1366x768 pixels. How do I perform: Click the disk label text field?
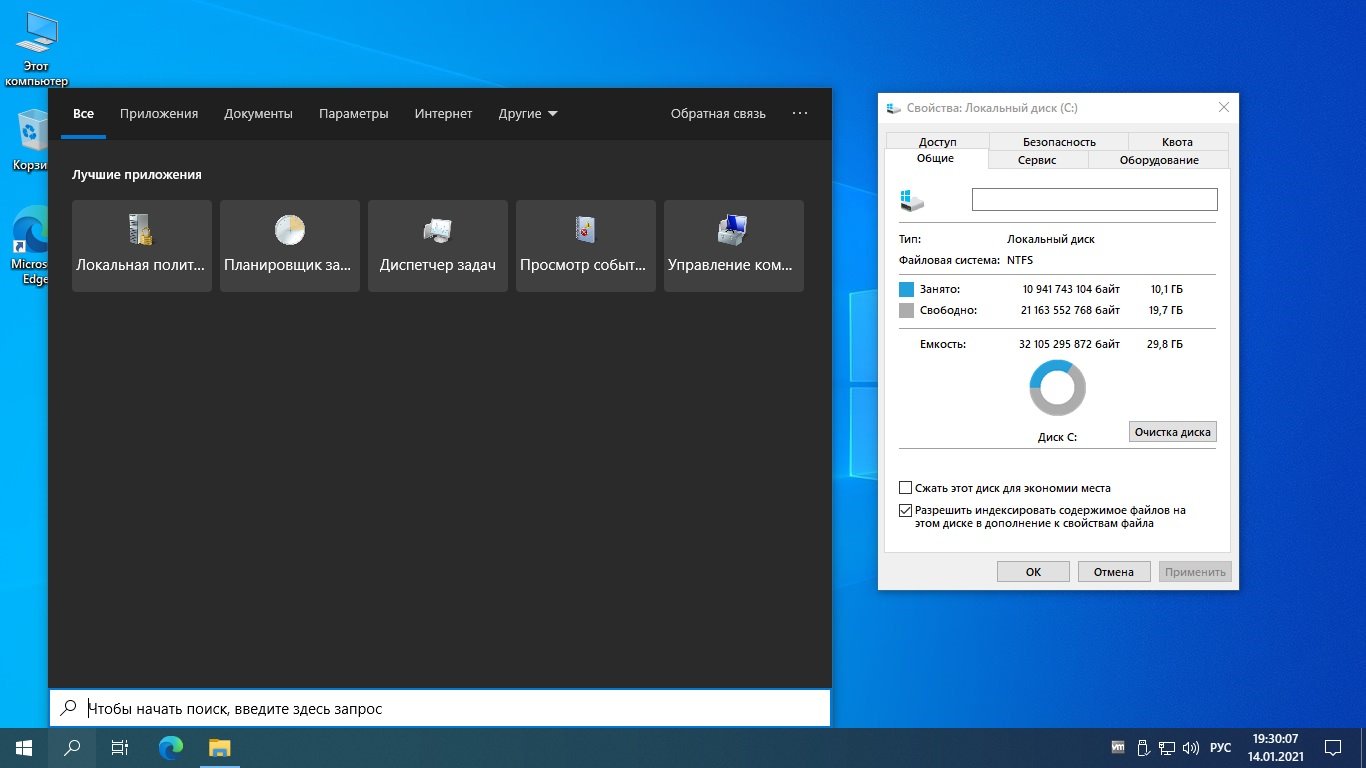pos(1094,200)
